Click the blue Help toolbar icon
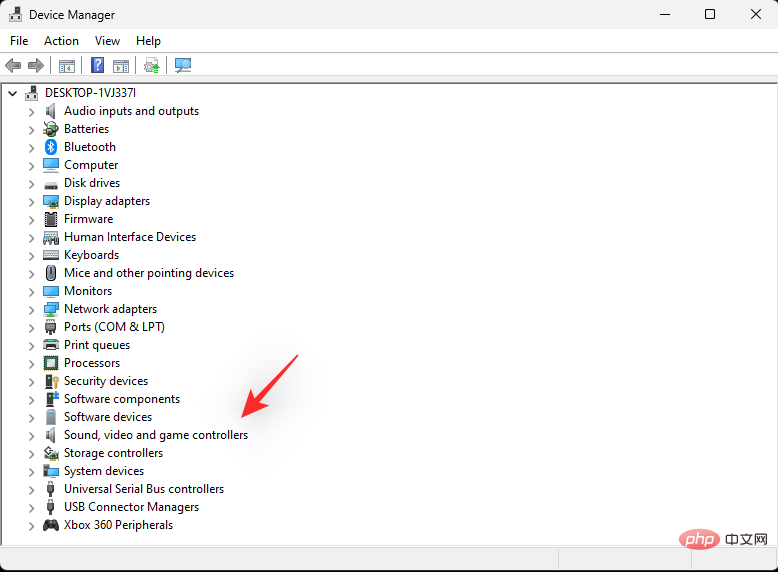The width and height of the screenshot is (778, 572). (97, 66)
